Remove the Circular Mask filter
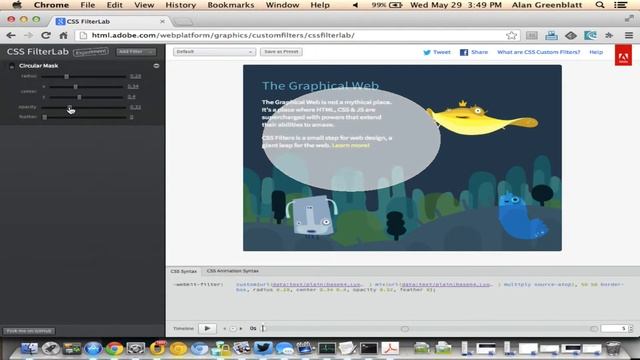The image size is (640, 360). click(x=156, y=66)
